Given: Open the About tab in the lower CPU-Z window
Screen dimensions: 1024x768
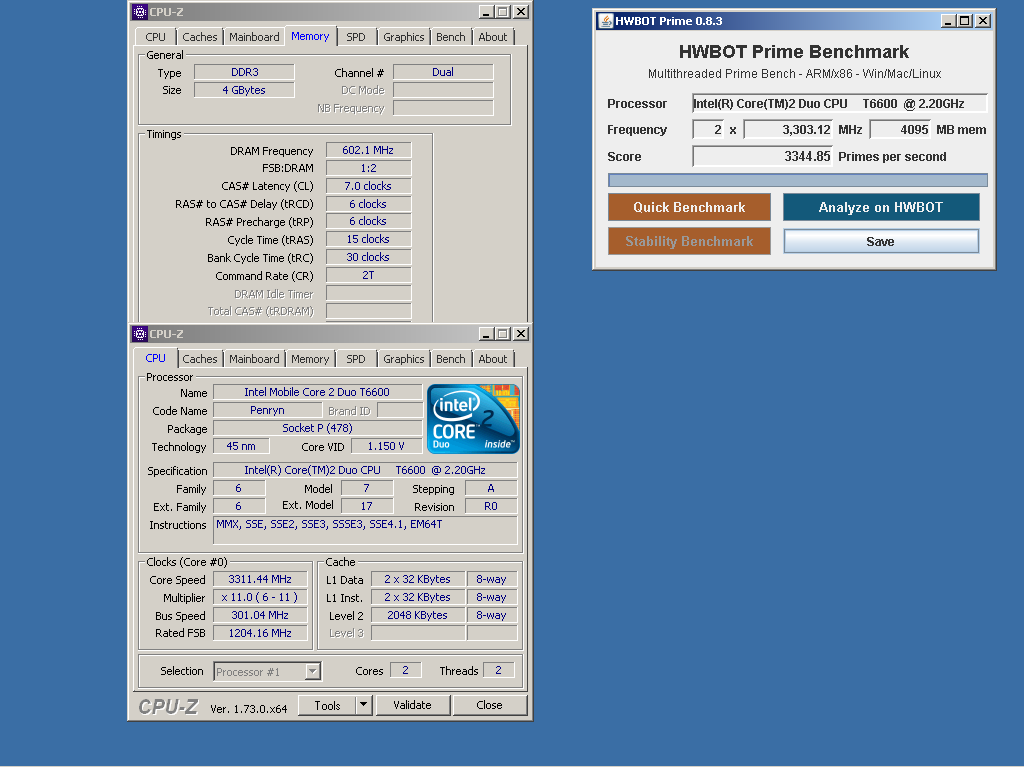Looking at the screenshot, I should click(492, 359).
